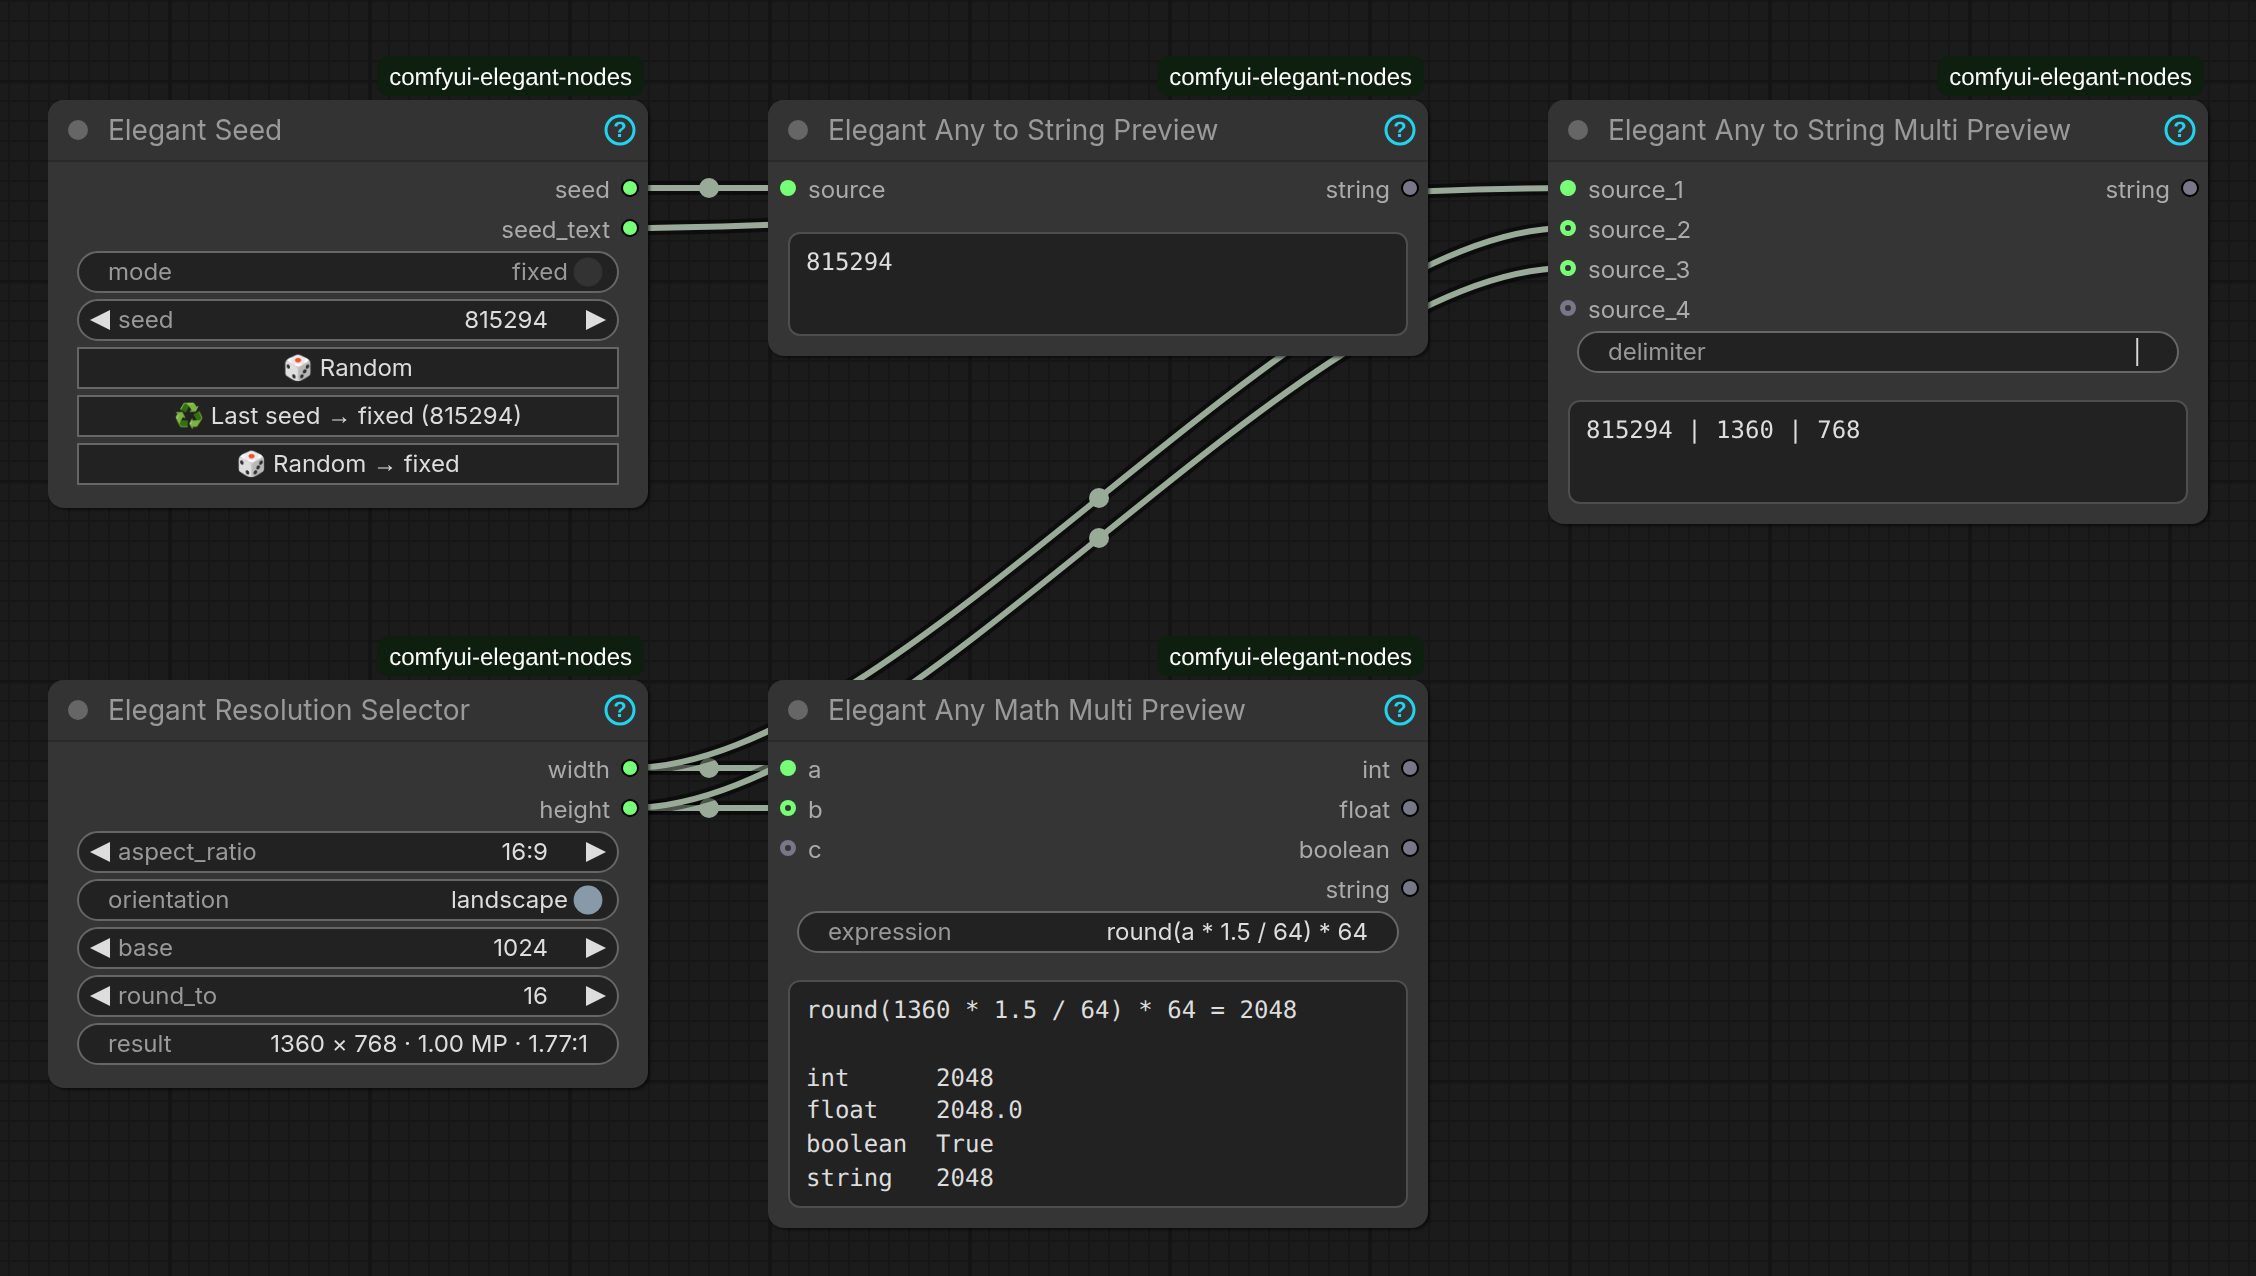Select the Elegant Seed node title

[x=195, y=130]
